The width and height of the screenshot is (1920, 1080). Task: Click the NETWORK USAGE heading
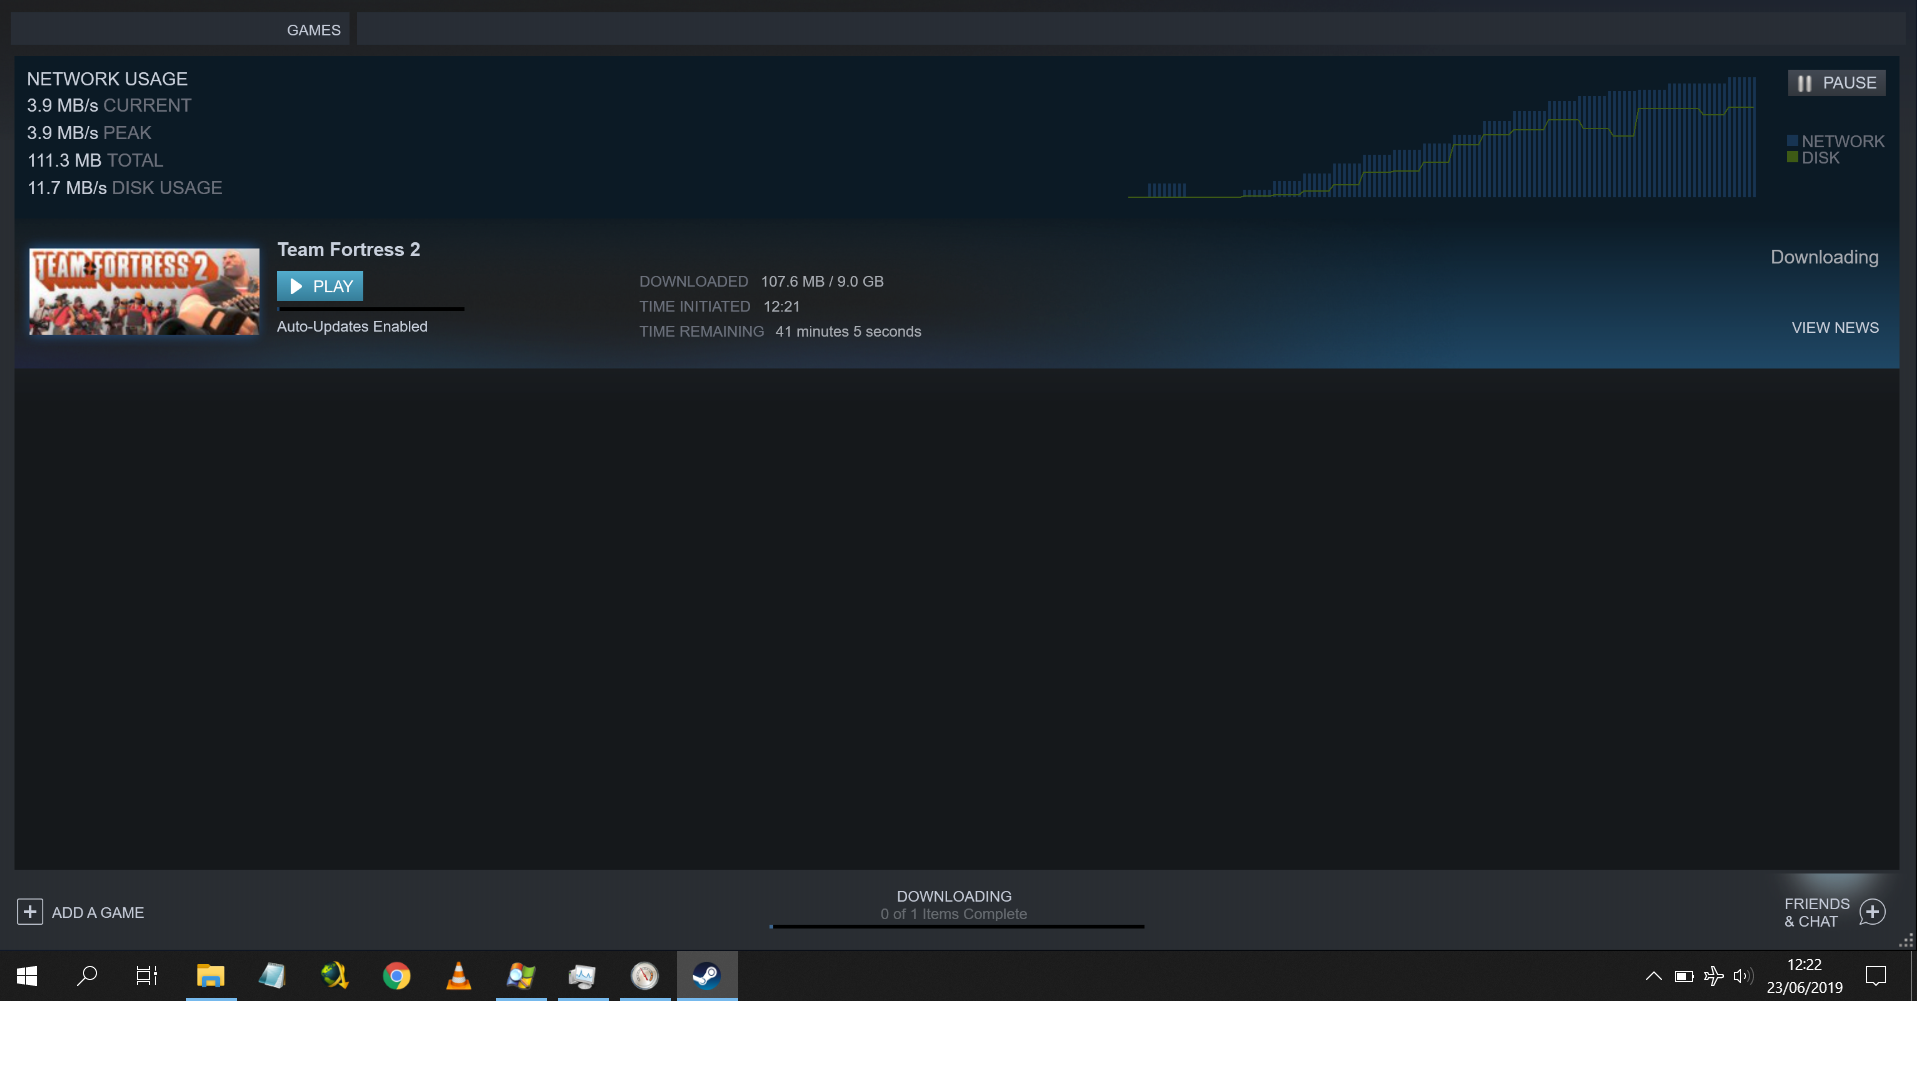point(107,79)
